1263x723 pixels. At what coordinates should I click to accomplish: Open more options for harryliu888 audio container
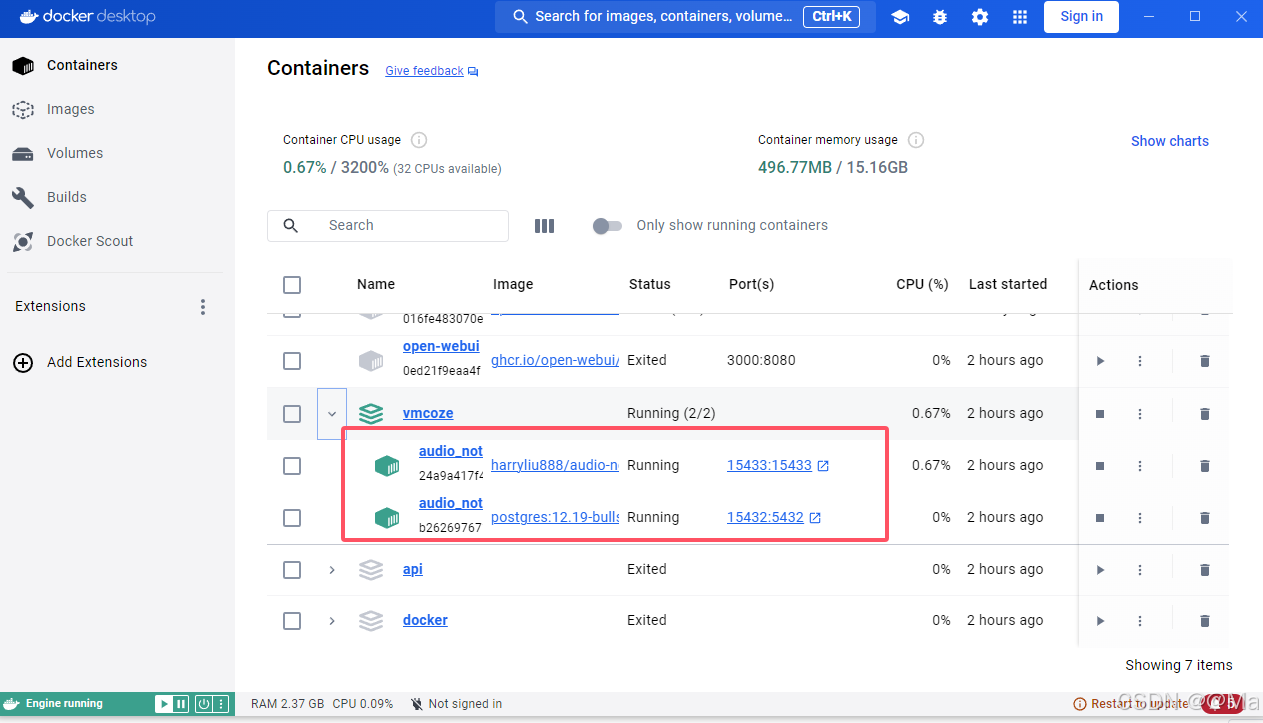[1140, 466]
